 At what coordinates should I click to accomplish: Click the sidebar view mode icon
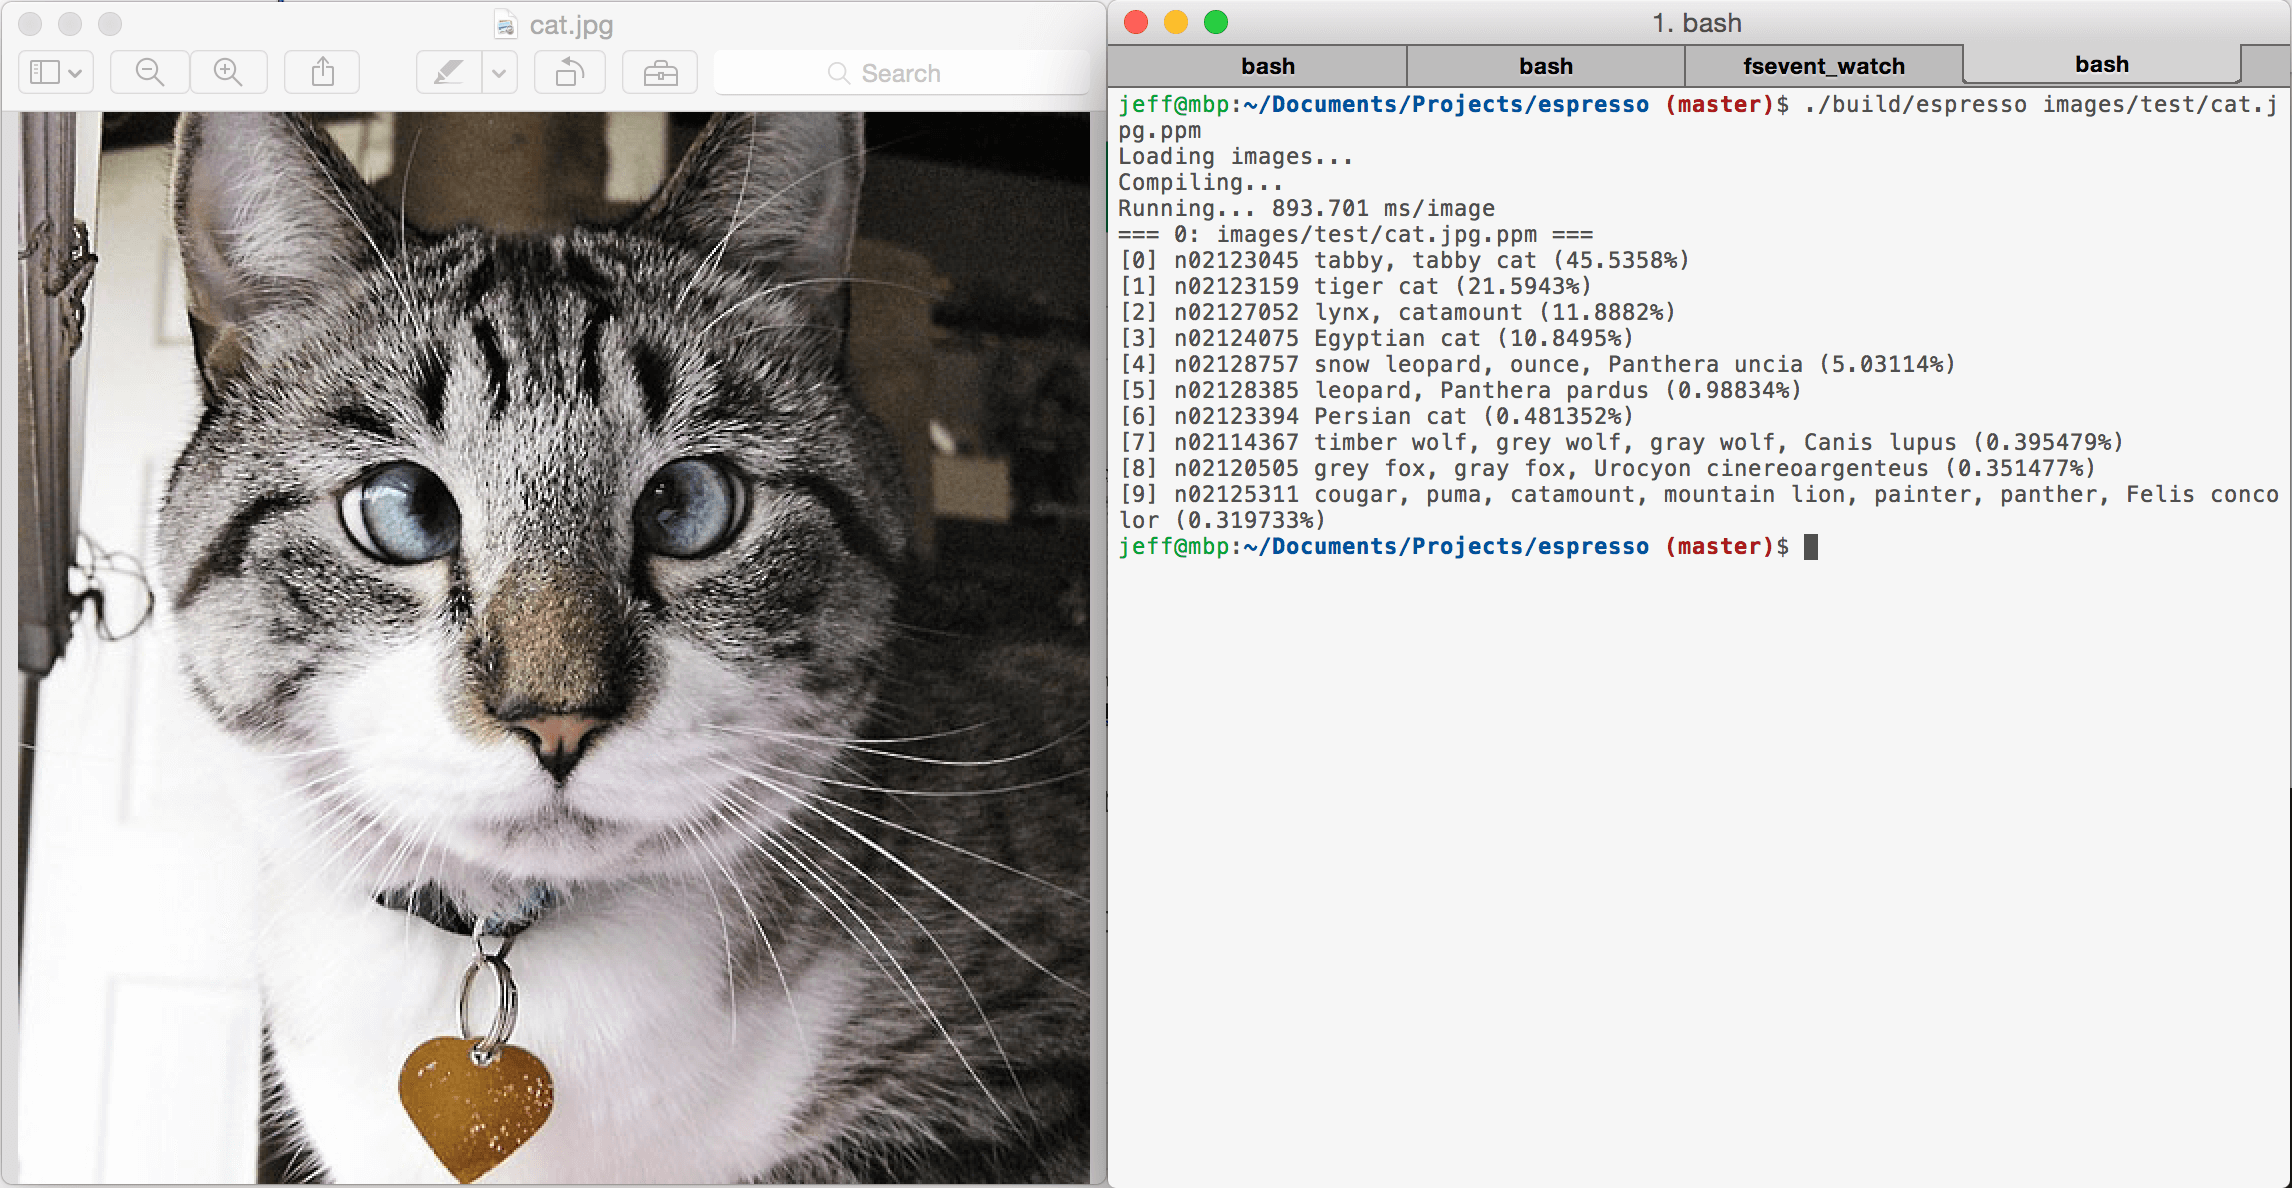click(45, 72)
